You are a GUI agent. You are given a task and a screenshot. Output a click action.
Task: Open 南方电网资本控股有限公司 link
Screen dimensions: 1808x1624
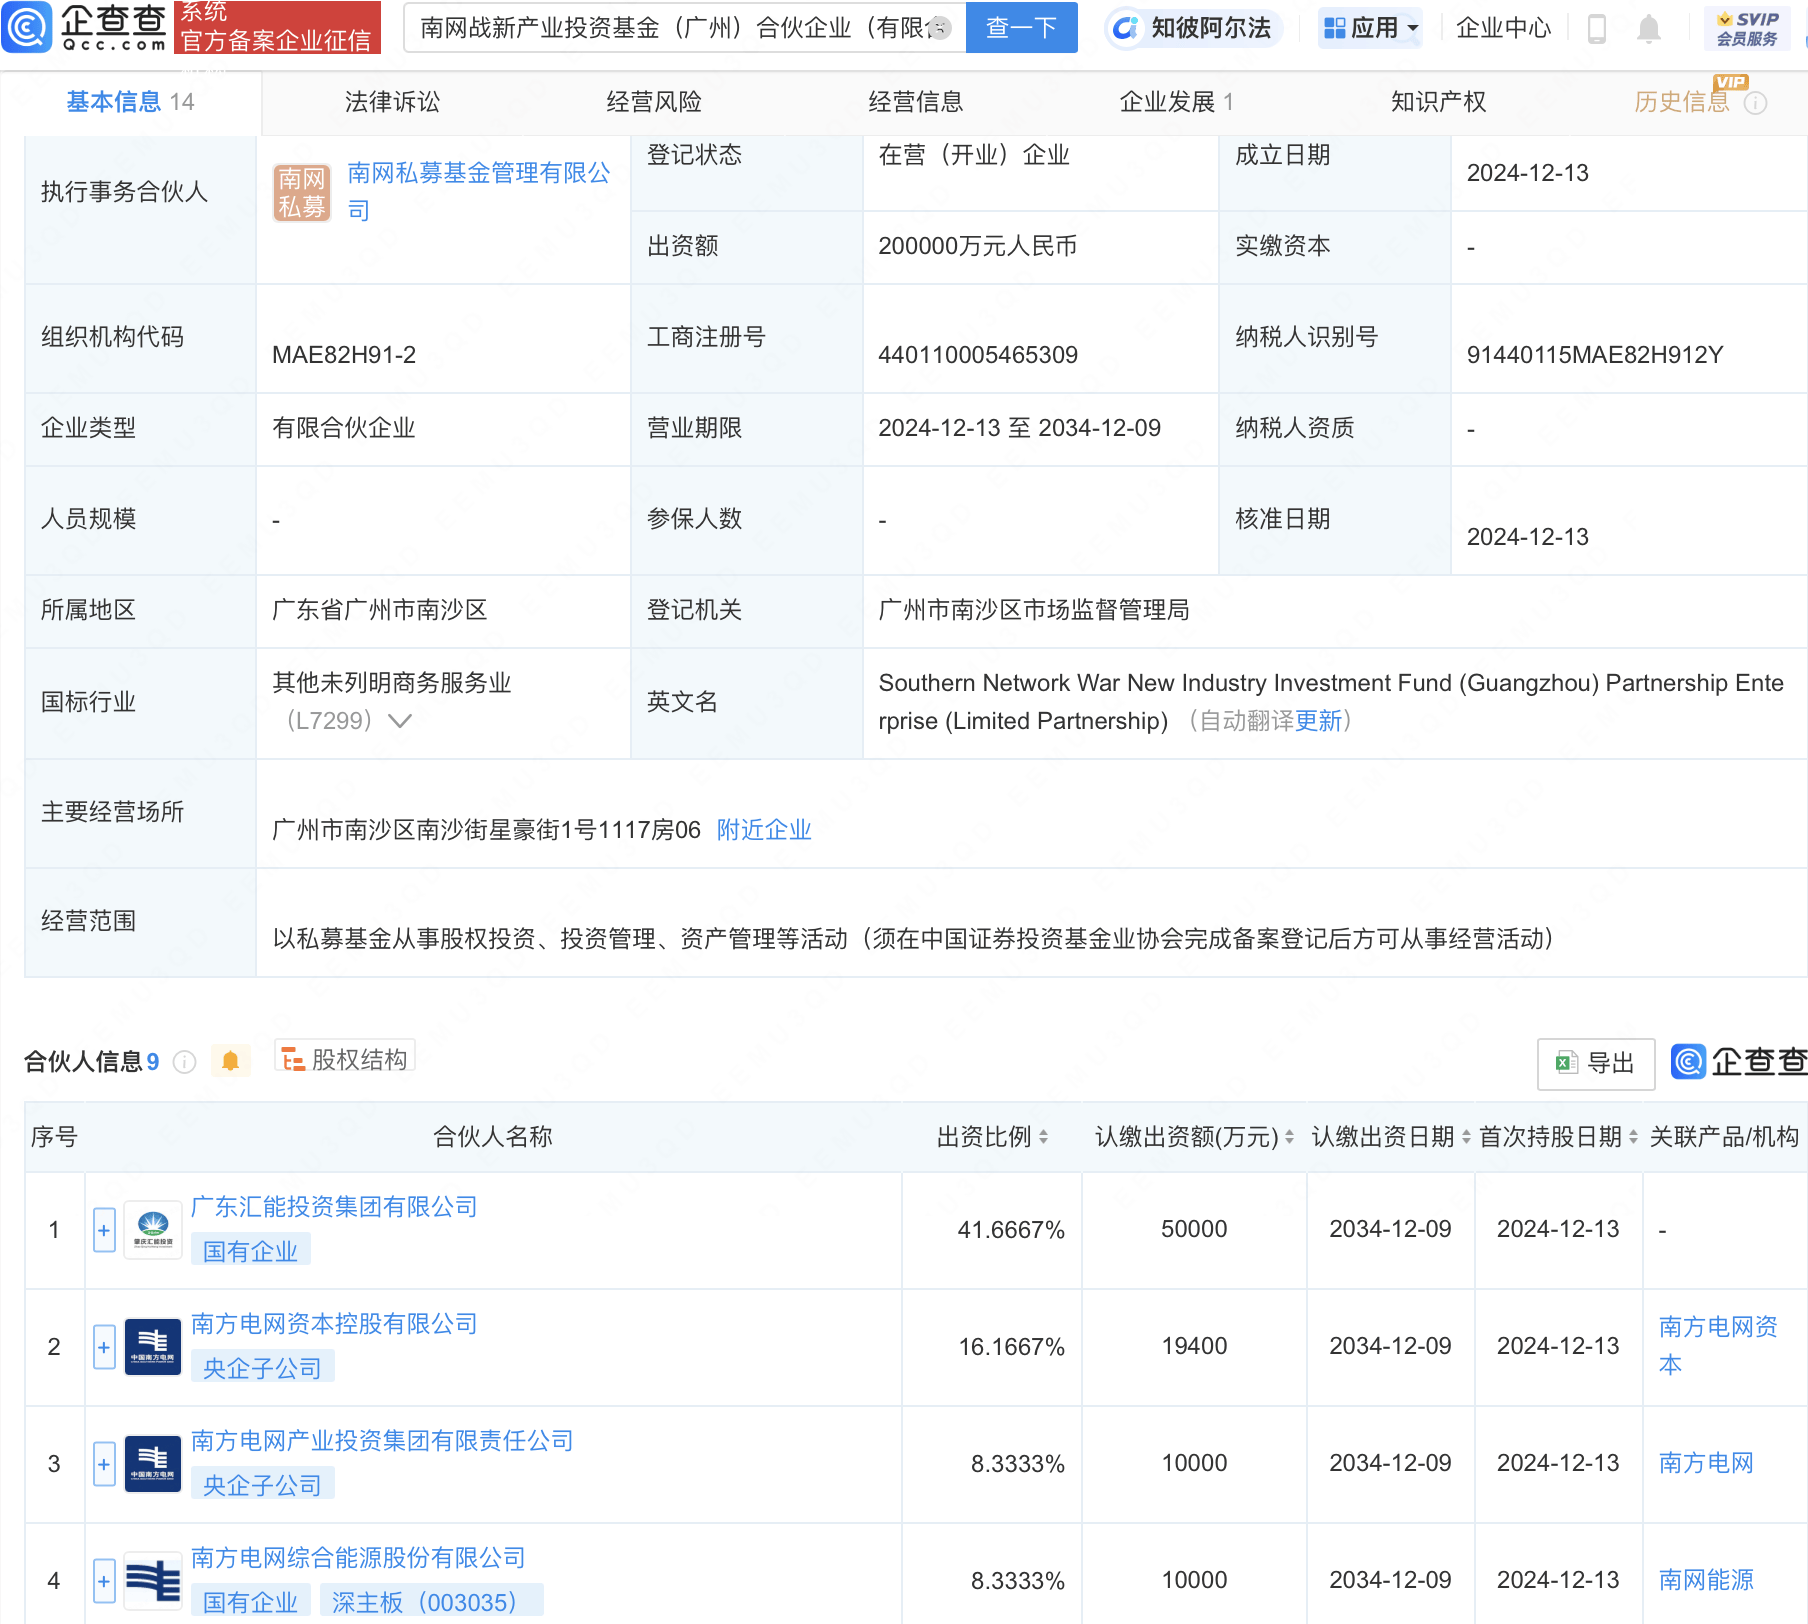334,1324
